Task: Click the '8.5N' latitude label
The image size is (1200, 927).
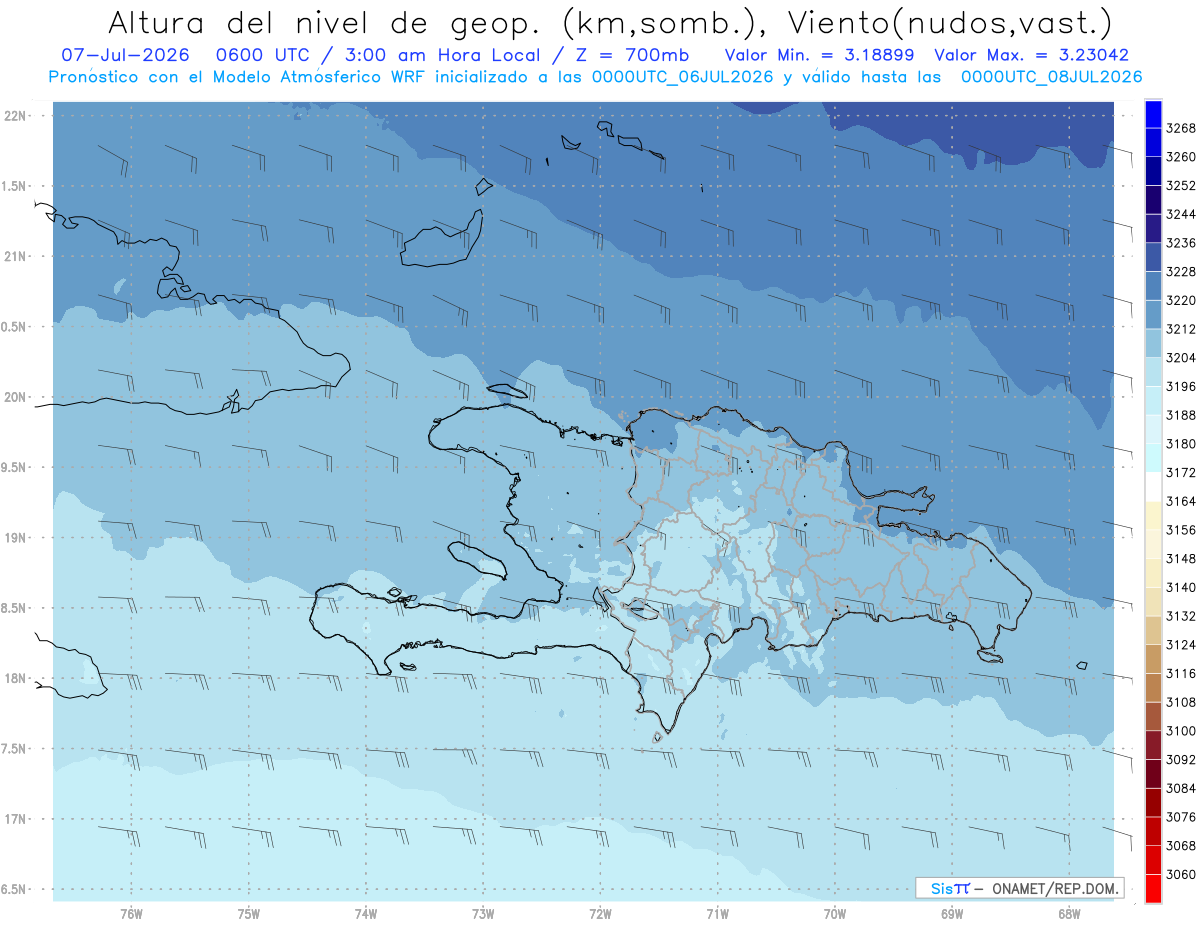Action: [x=15, y=608]
